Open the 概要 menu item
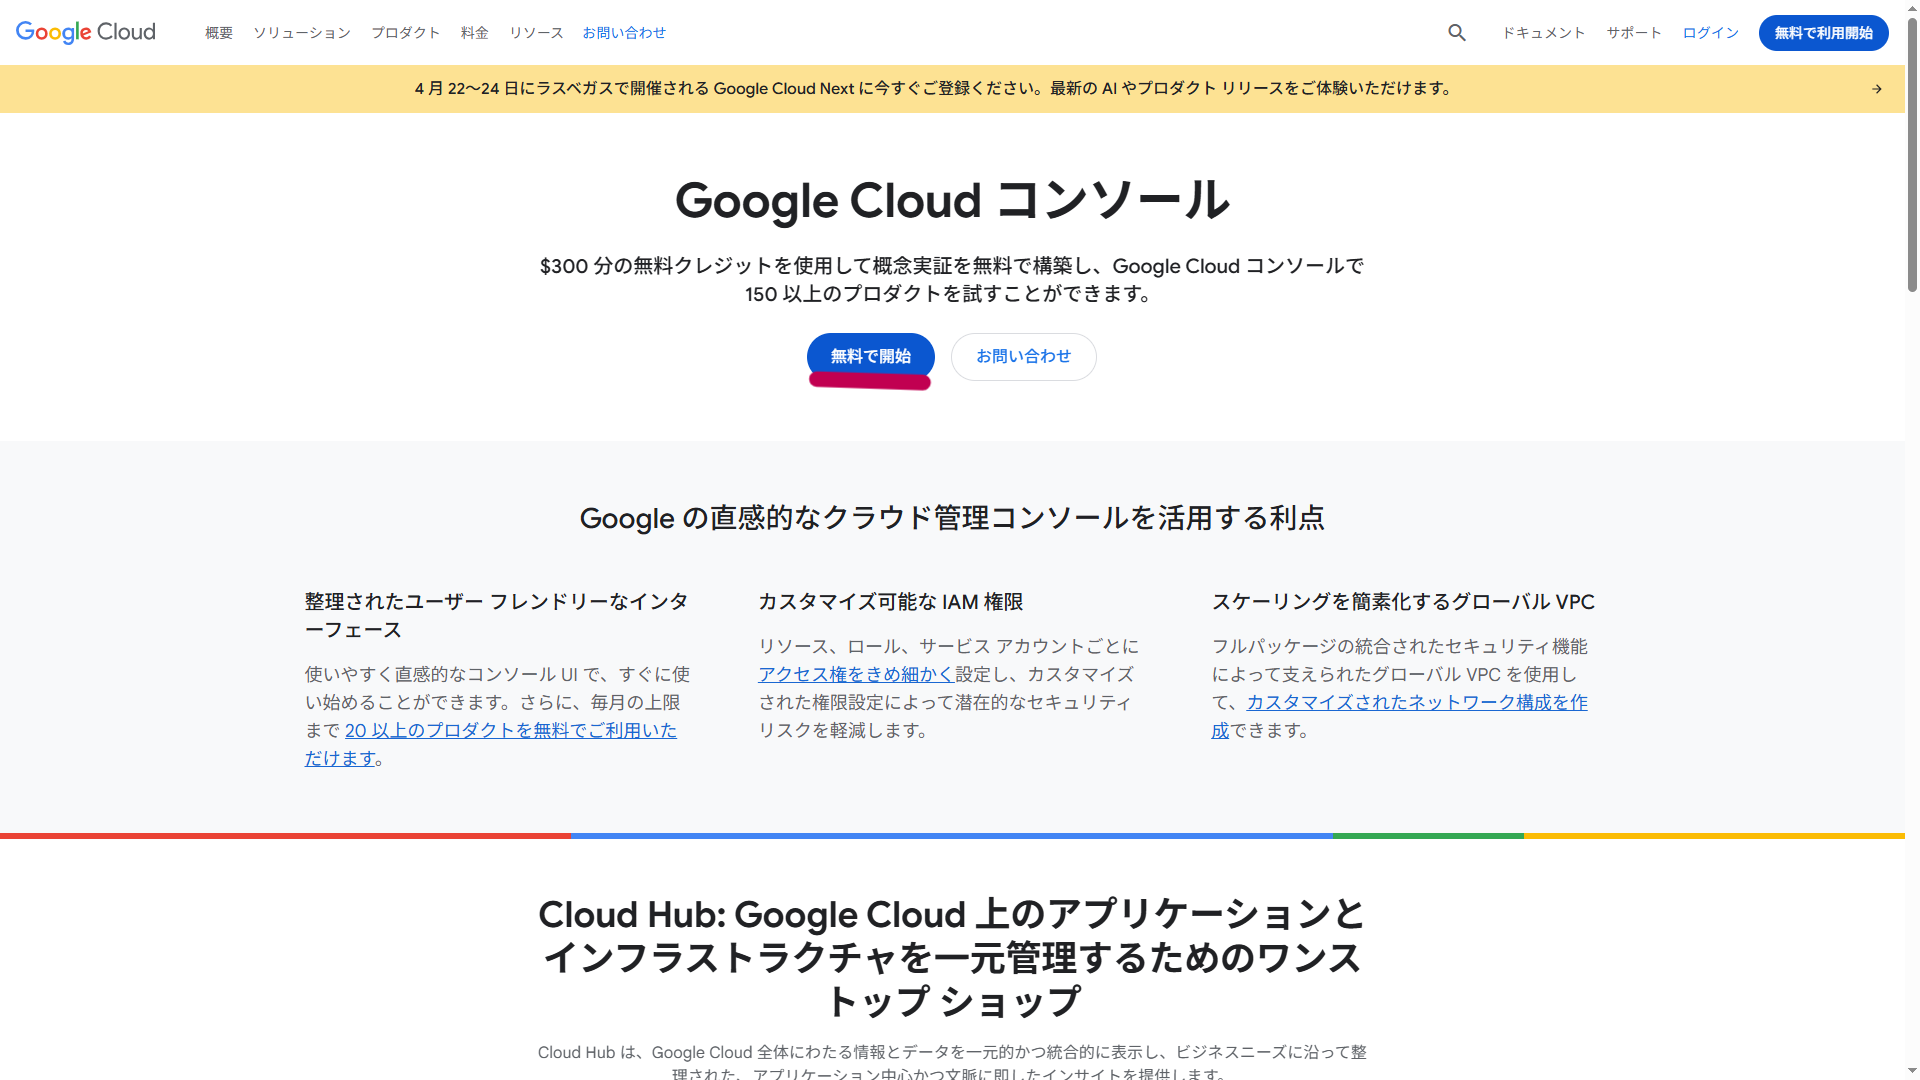1920x1080 pixels. tap(218, 33)
